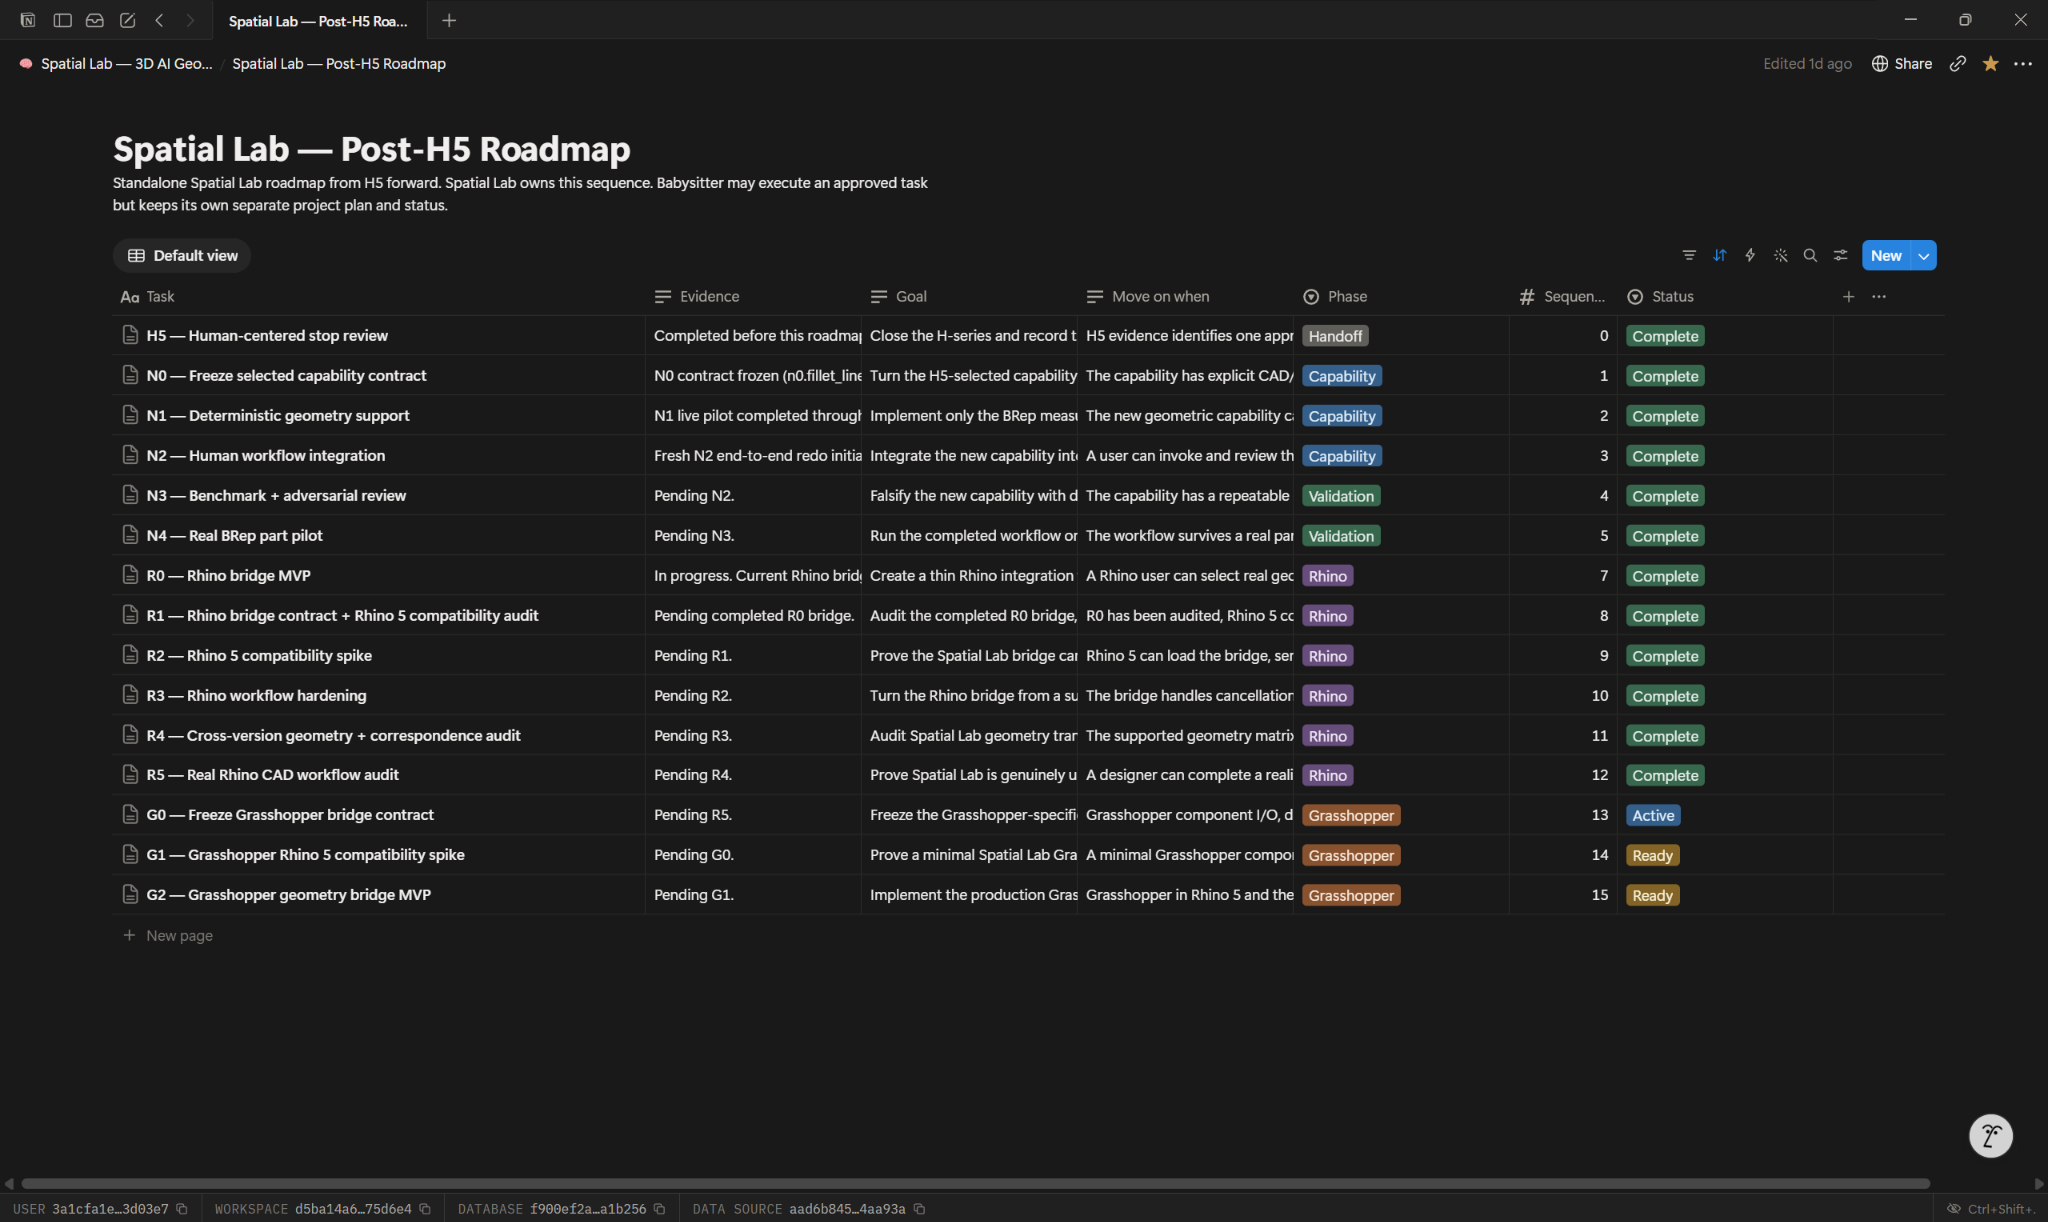Image resolution: width=2048 pixels, height=1222 pixels.
Task: Open the sort arrows icon
Action: pos(1720,255)
